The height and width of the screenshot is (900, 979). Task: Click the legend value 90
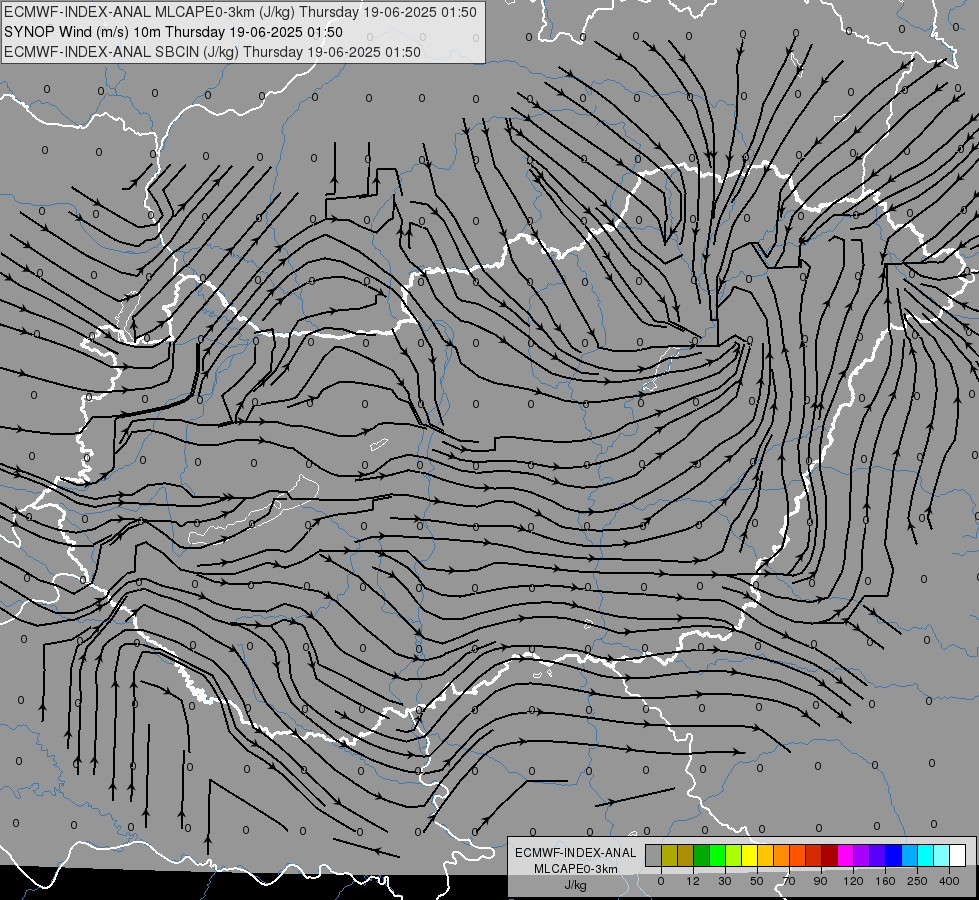click(x=820, y=881)
